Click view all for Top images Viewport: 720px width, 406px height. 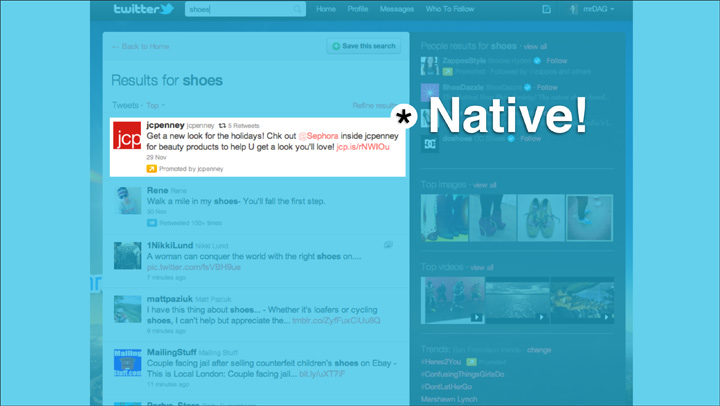pos(484,185)
